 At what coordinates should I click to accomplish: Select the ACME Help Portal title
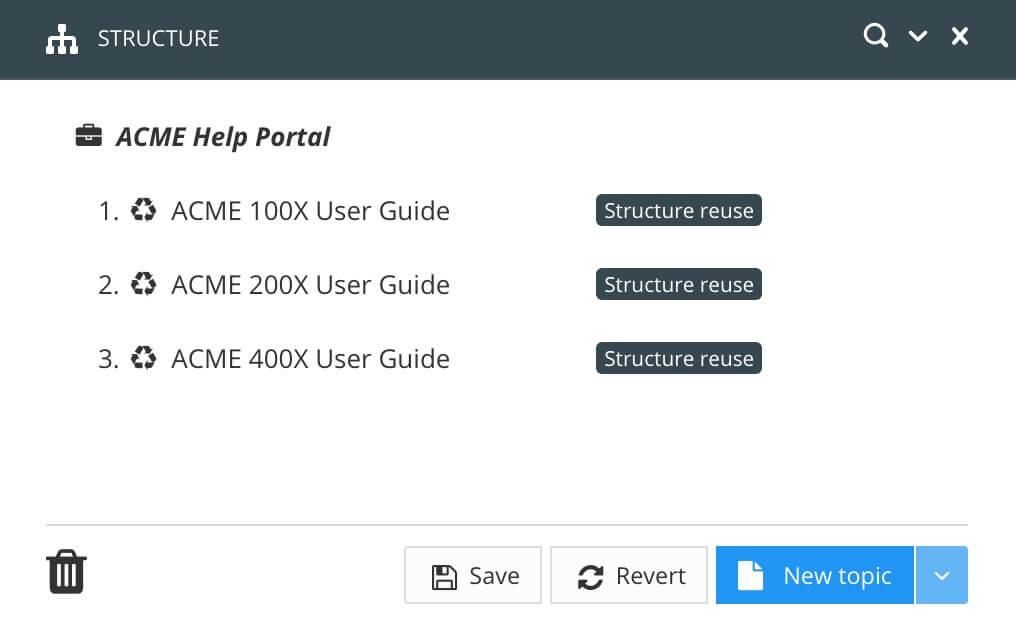point(223,136)
